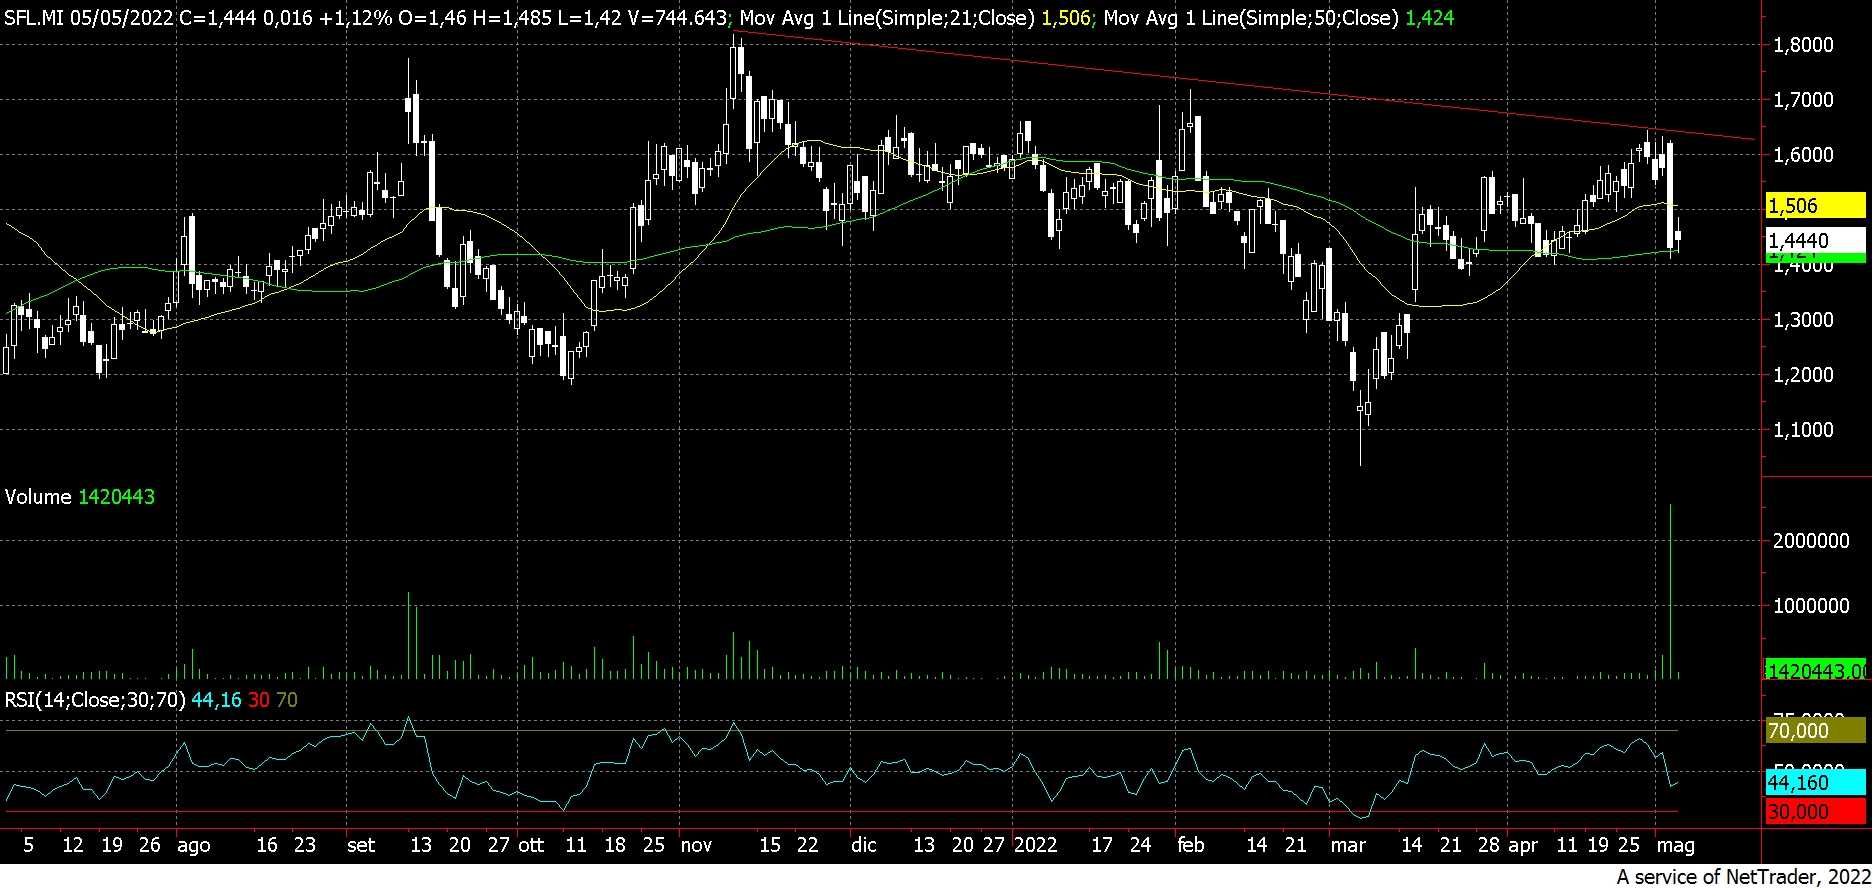Click the date label 5 on axis

[x=28, y=845]
